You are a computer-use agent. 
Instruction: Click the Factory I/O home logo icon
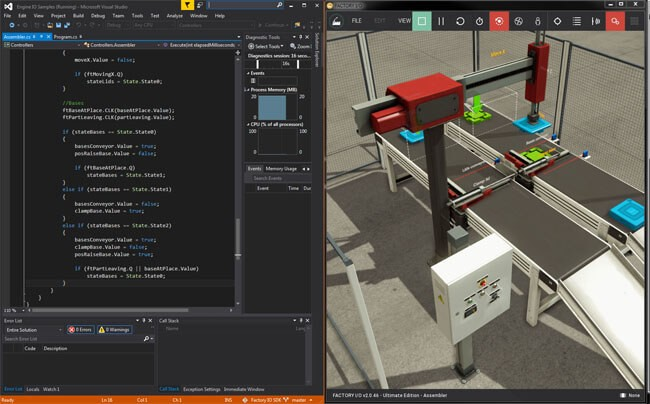336,20
